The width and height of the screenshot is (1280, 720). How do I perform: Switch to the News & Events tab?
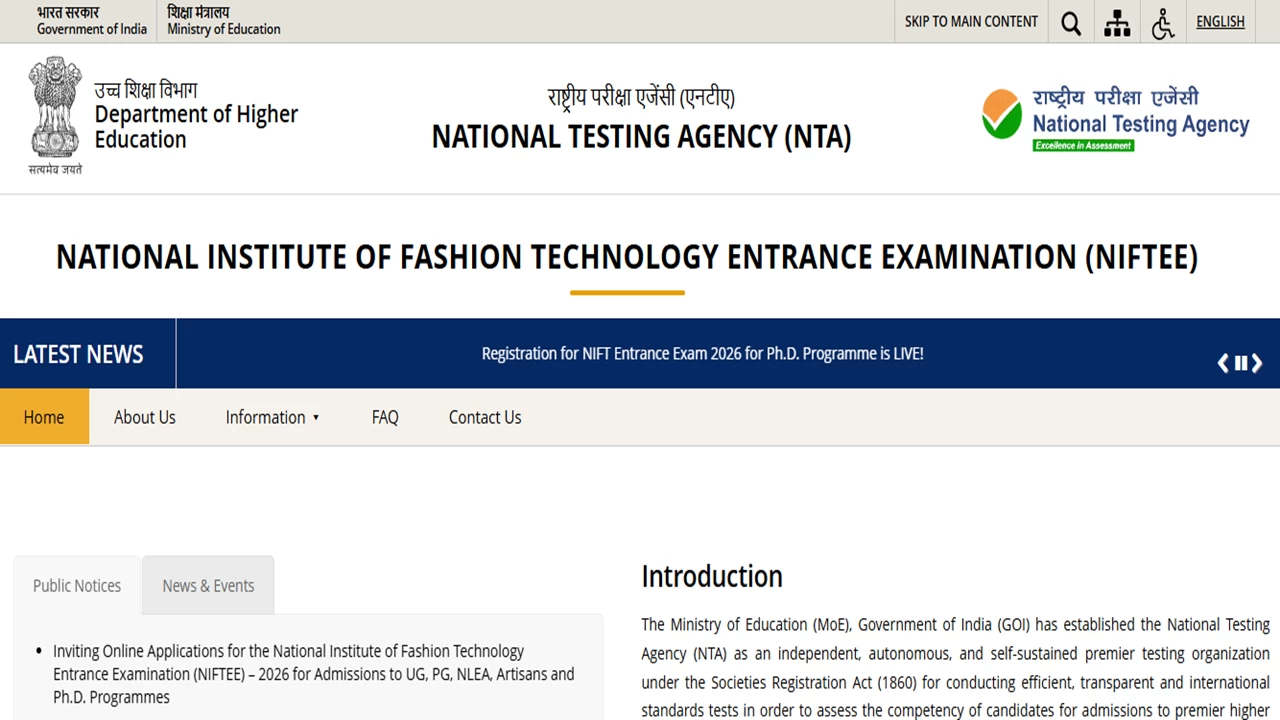[x=208, y=585]
